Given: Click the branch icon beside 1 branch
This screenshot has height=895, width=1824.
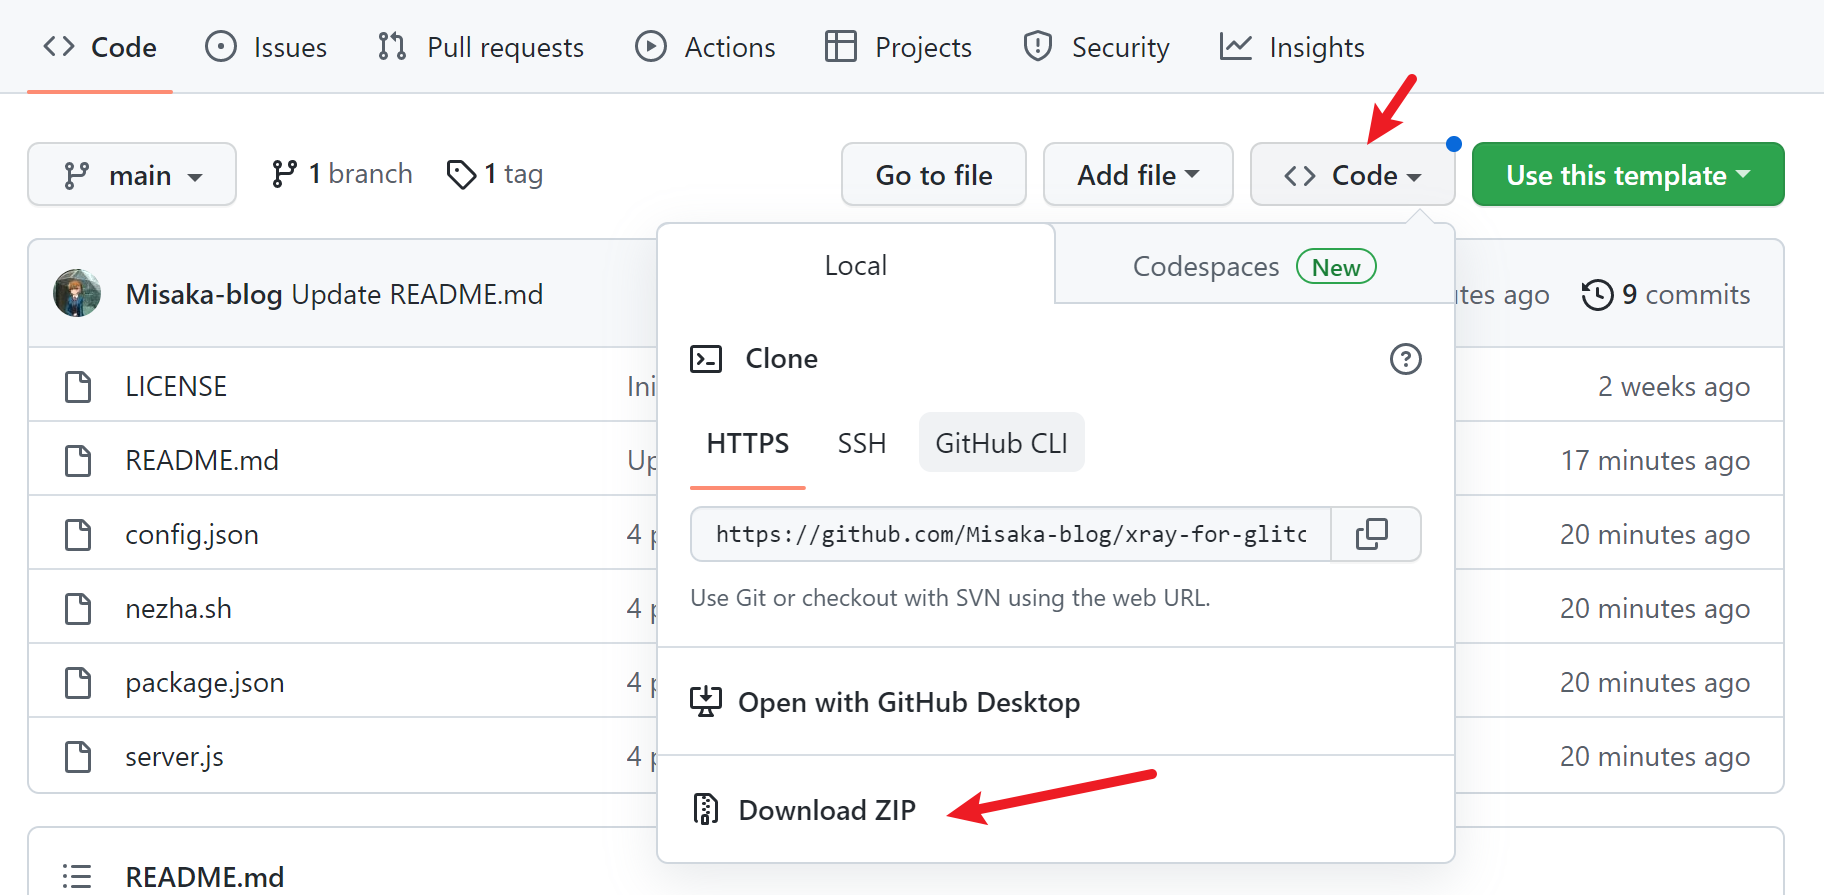Looking at the screenshot, I should (x=284, y=174).
